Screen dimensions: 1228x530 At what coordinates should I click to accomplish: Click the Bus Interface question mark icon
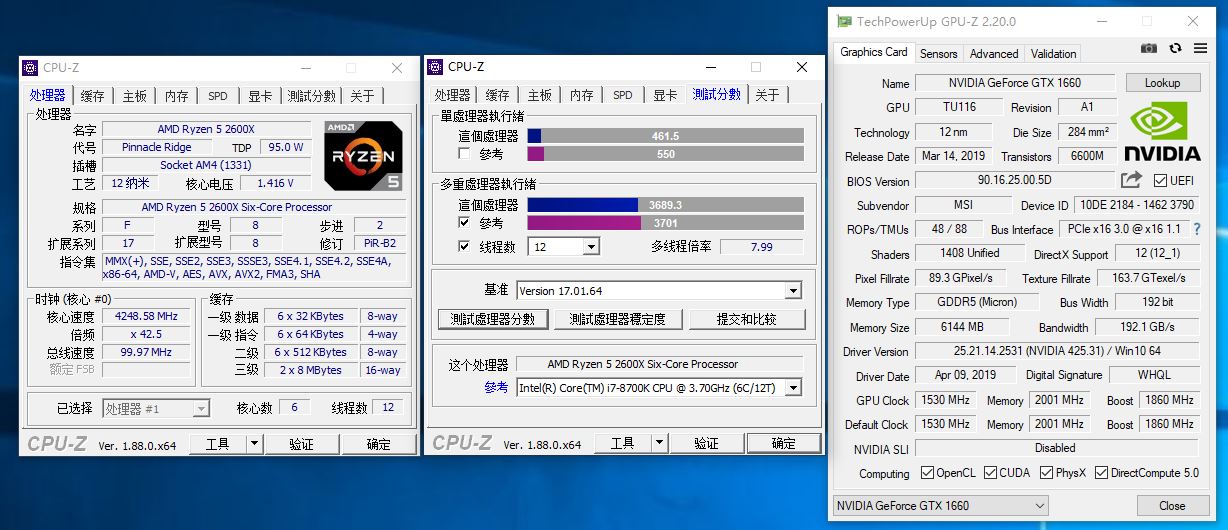click(1197, 229)
